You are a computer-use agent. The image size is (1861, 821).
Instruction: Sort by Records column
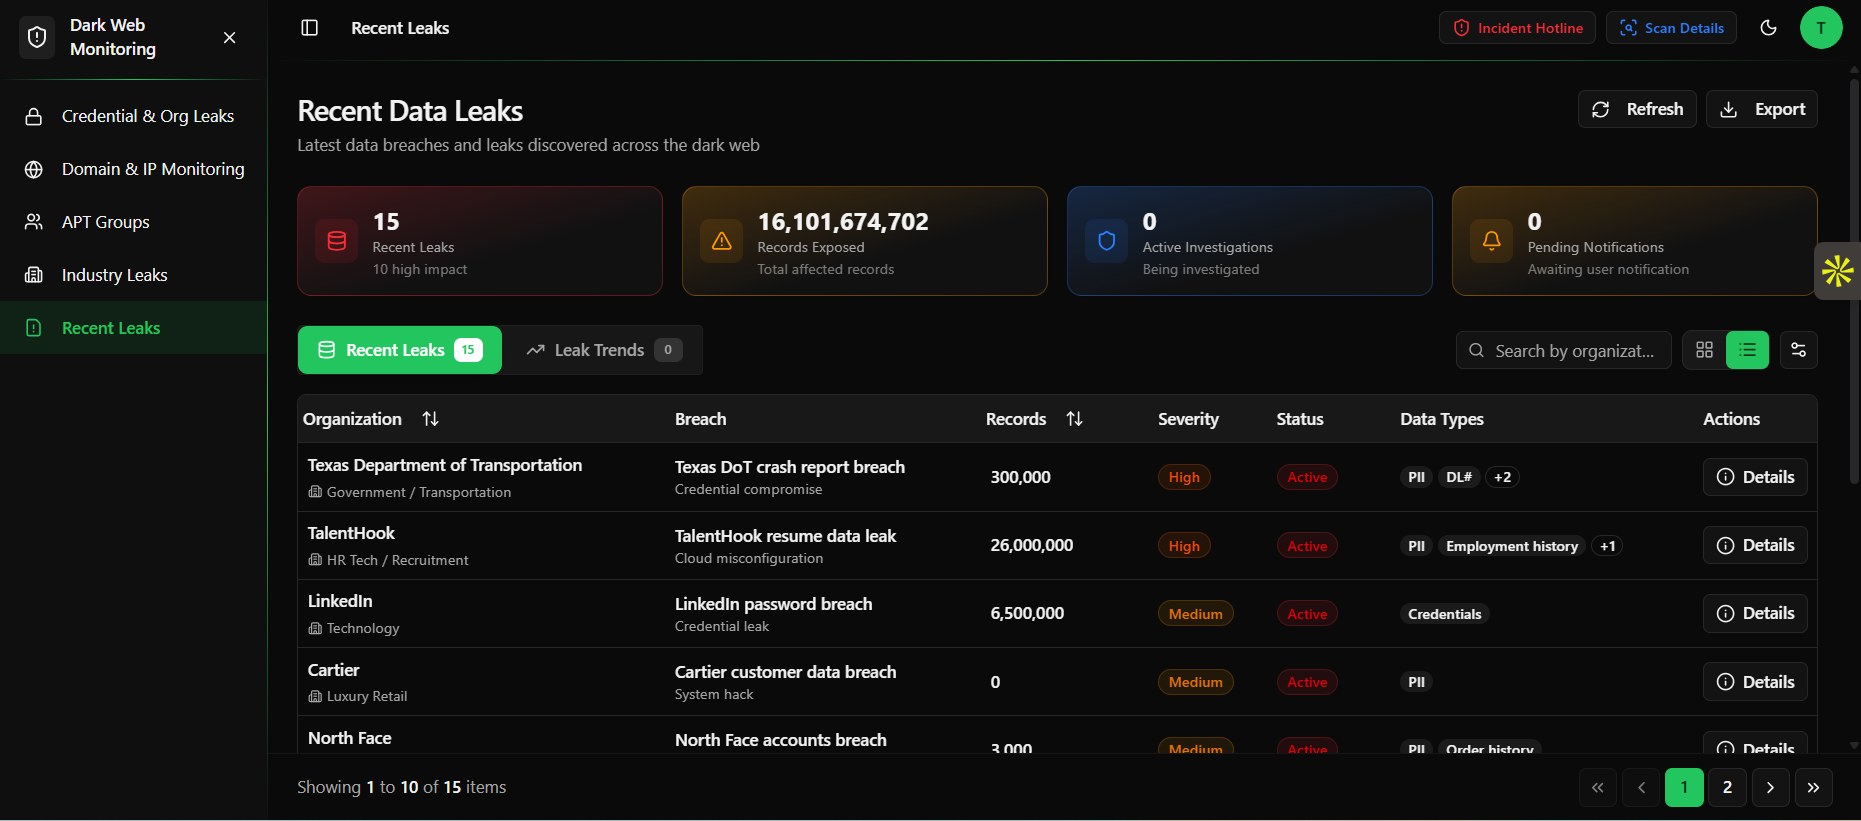(x=1074, y=419)
